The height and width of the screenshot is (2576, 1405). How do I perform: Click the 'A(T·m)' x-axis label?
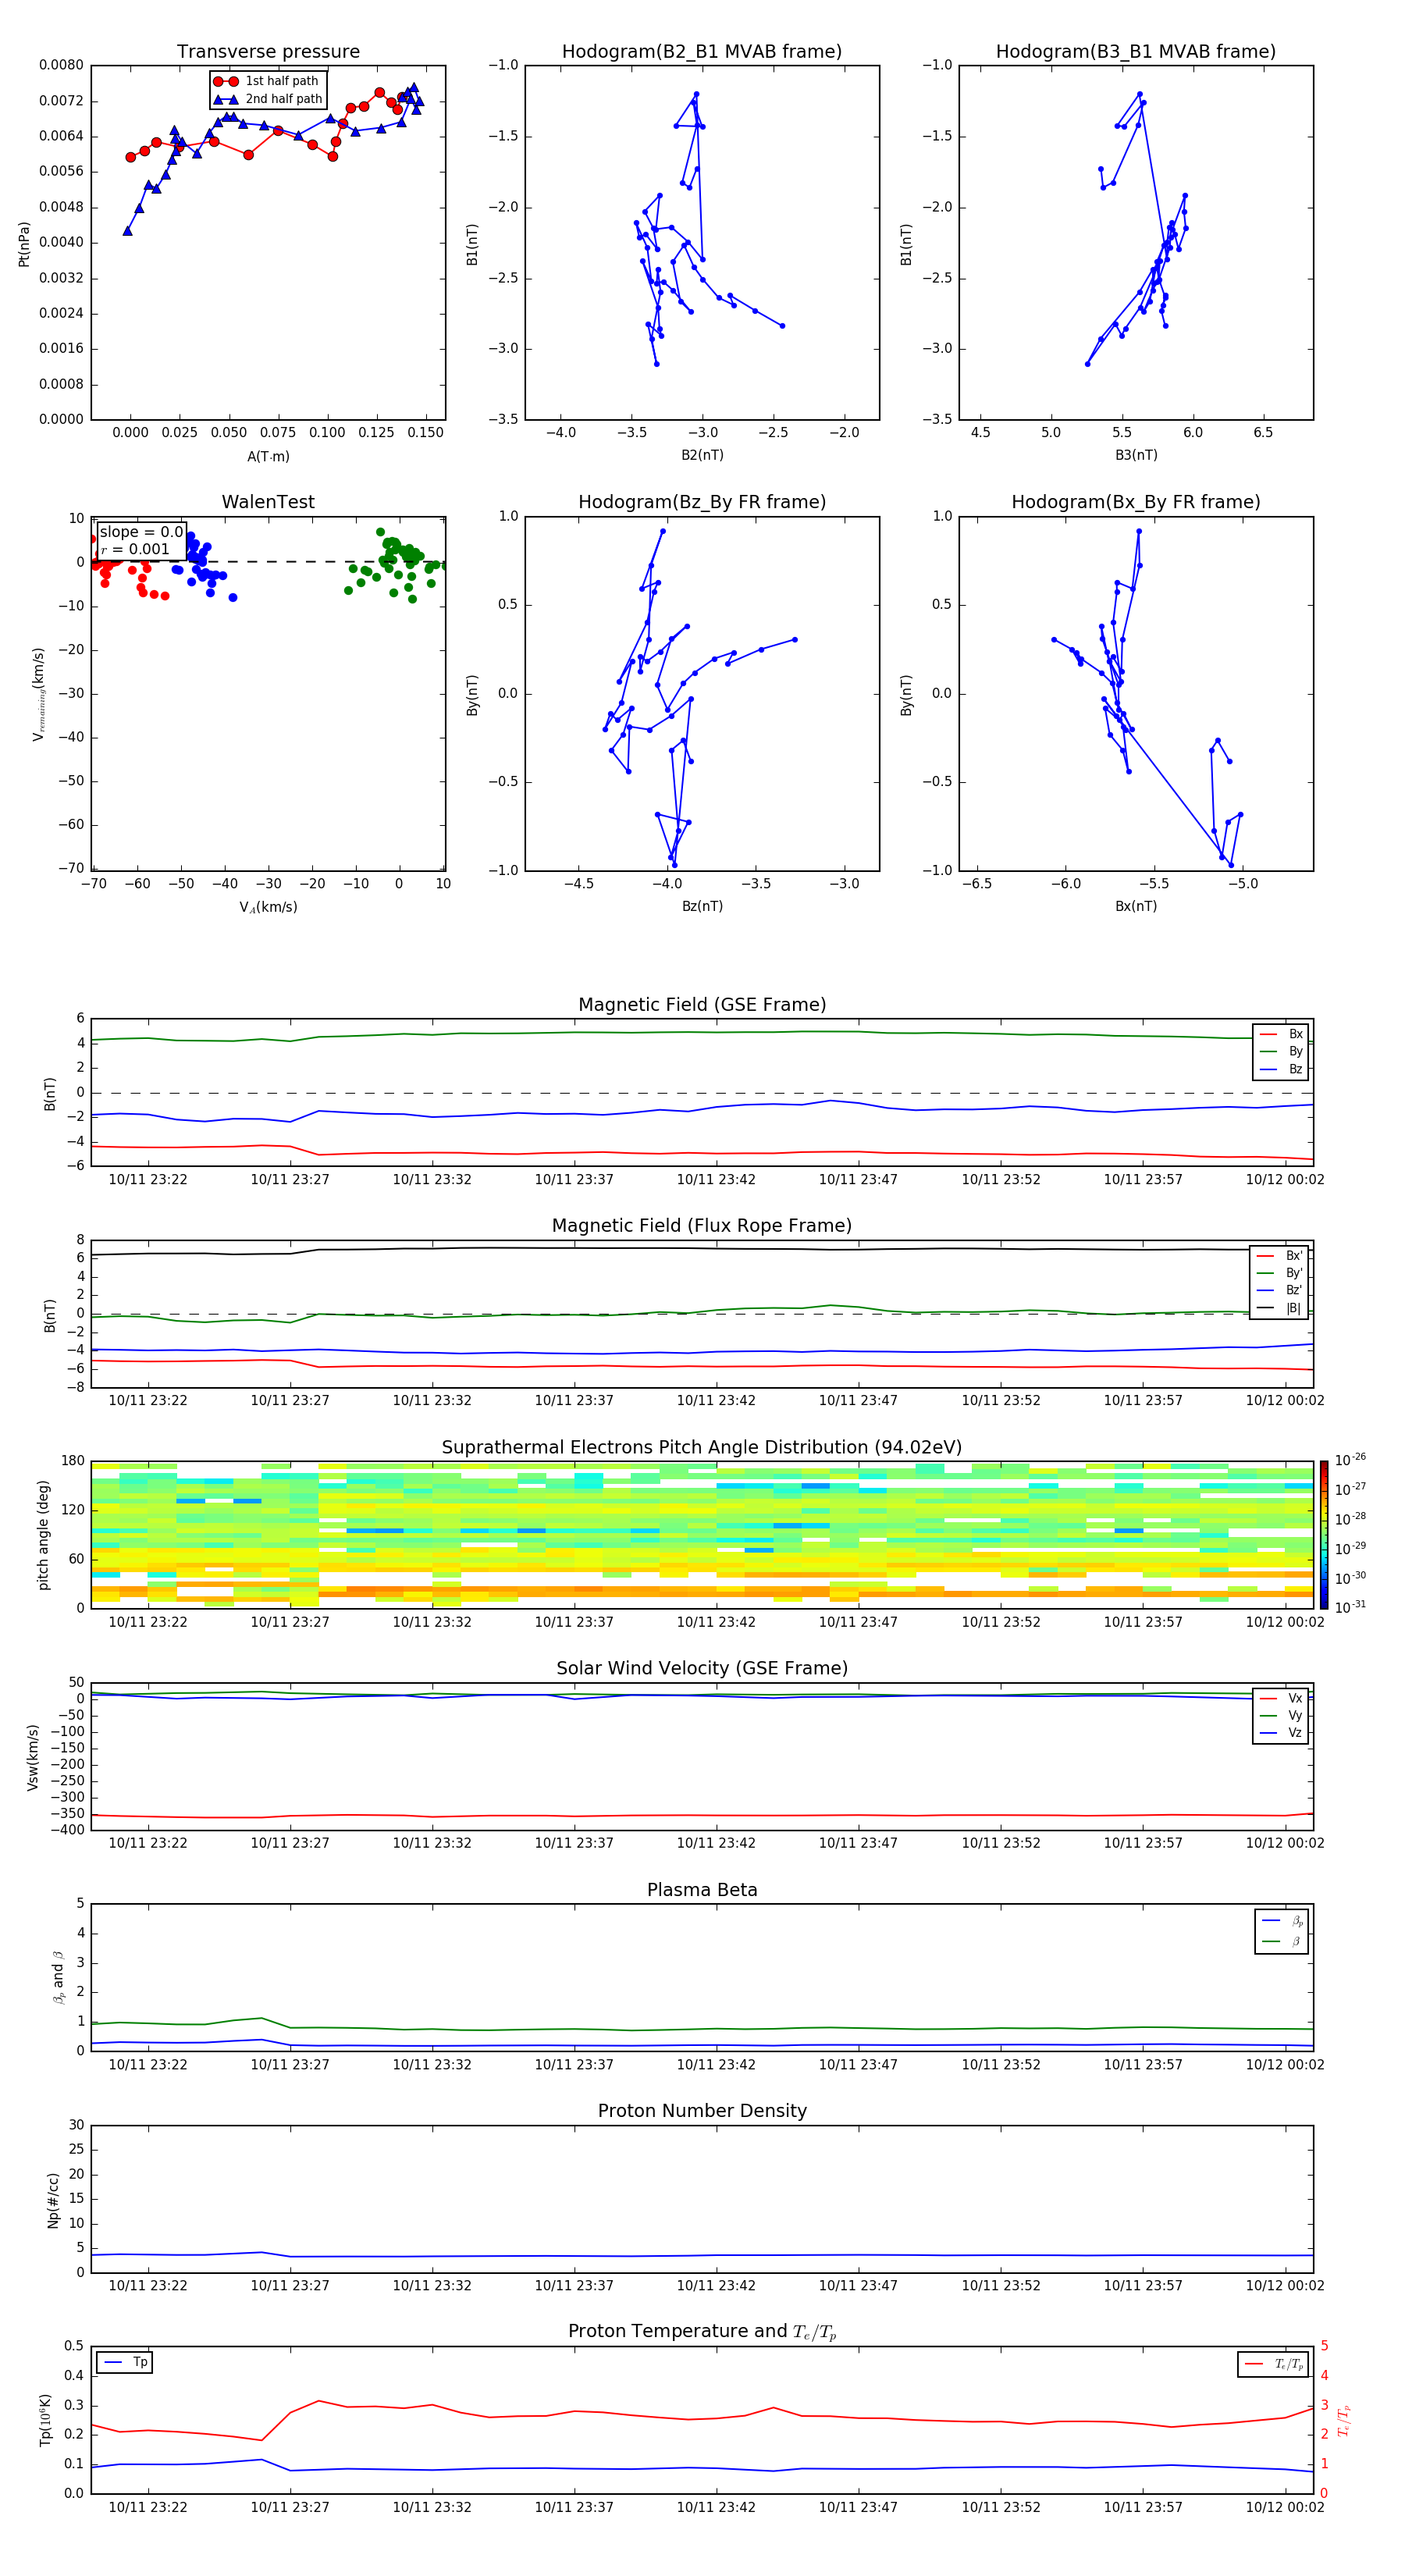(268, 456)
